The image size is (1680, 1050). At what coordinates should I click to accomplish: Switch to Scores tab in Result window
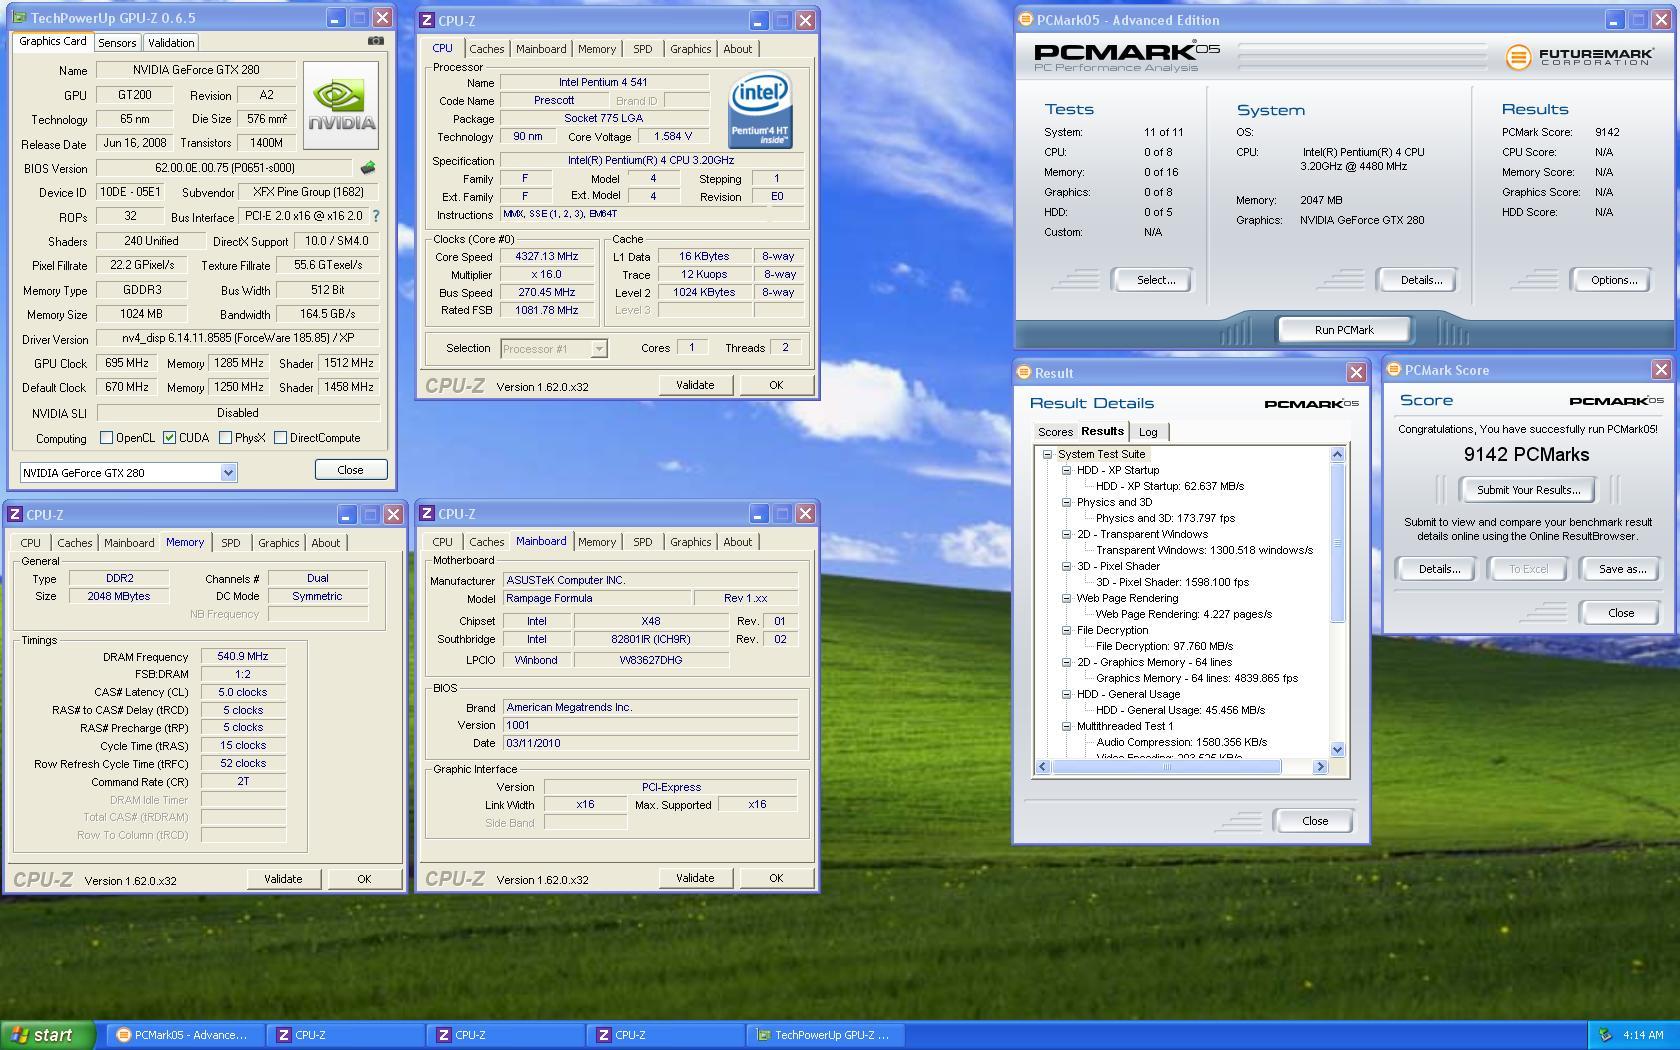pos(1055,432)
